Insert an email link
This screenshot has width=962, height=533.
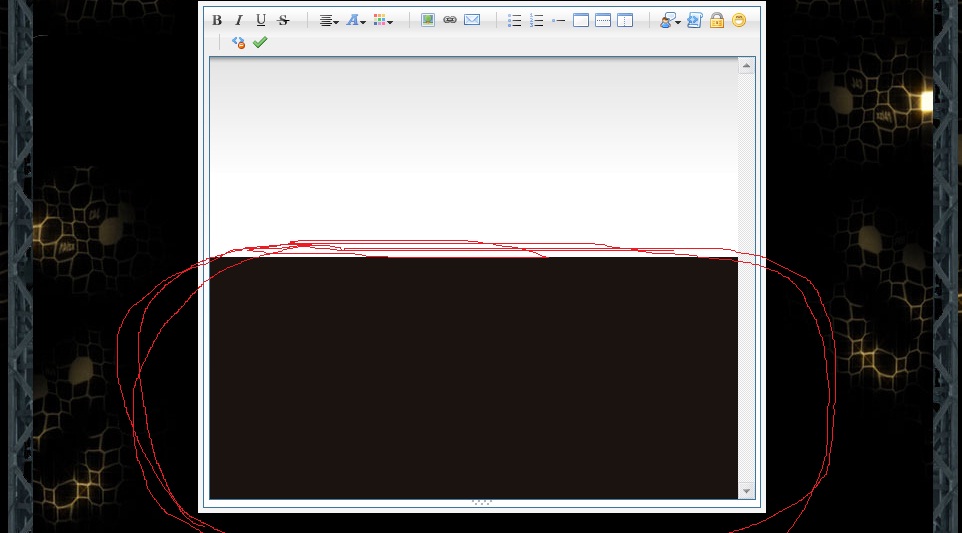[472, 20]
